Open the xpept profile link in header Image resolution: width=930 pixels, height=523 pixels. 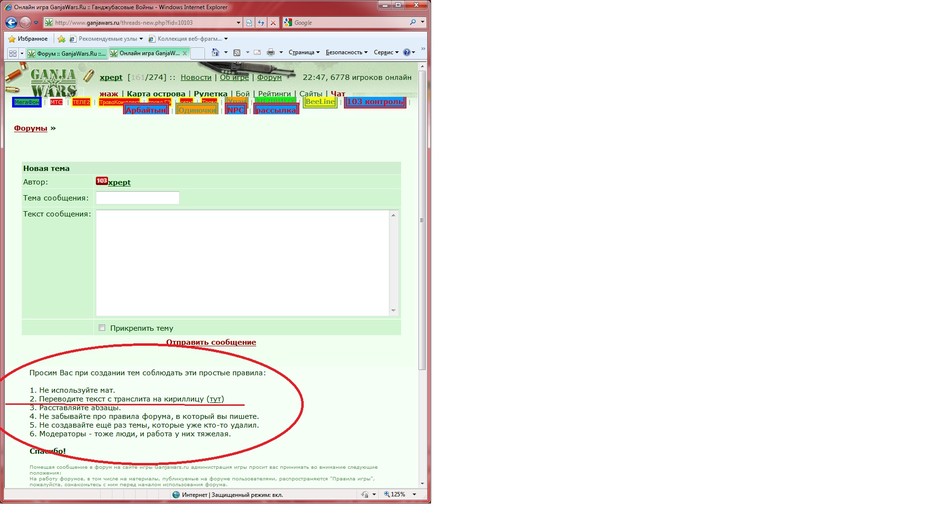point(111,77)
